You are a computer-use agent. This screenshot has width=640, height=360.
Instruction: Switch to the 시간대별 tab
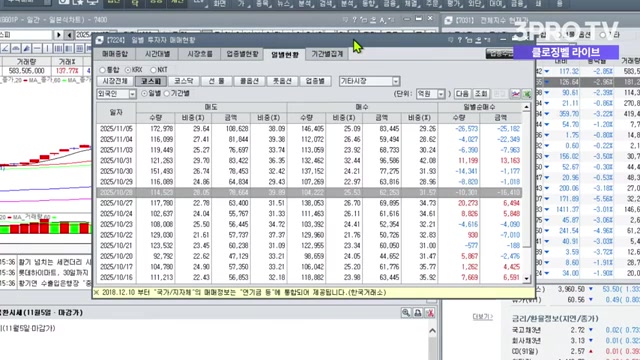pyautogui.click(x=158, y=54)
